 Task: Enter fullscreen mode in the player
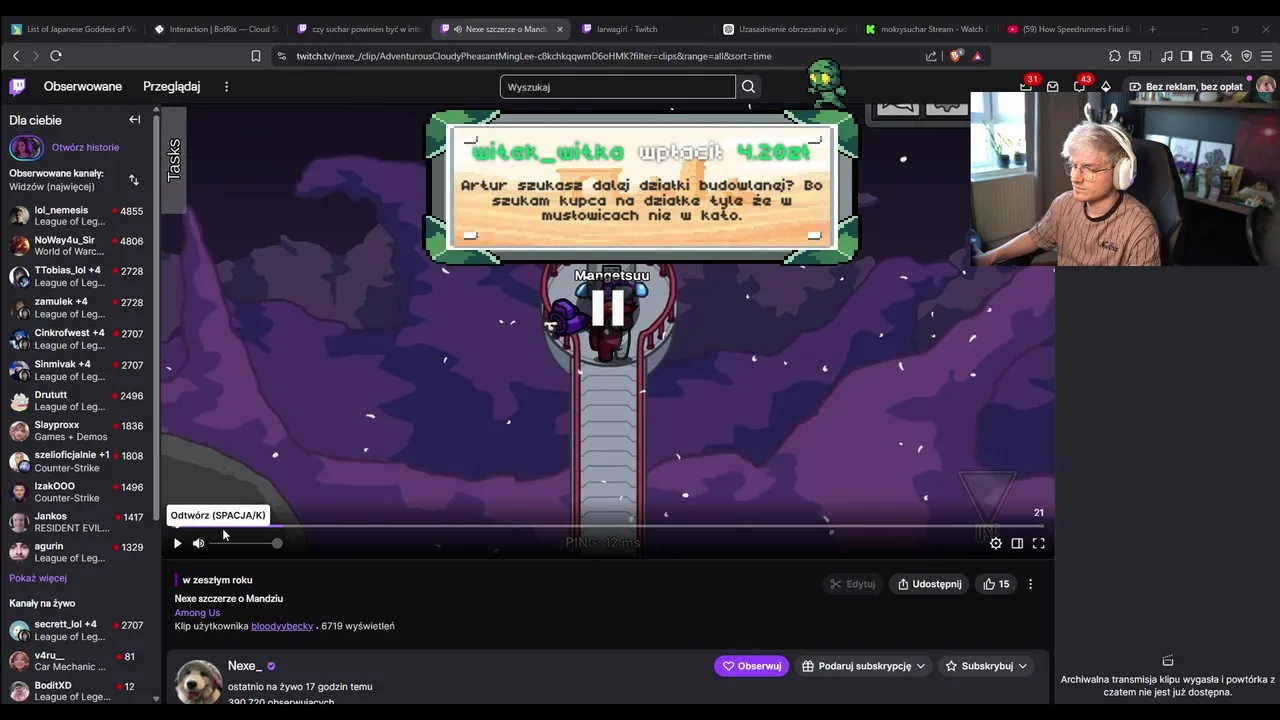point(1038,543)
